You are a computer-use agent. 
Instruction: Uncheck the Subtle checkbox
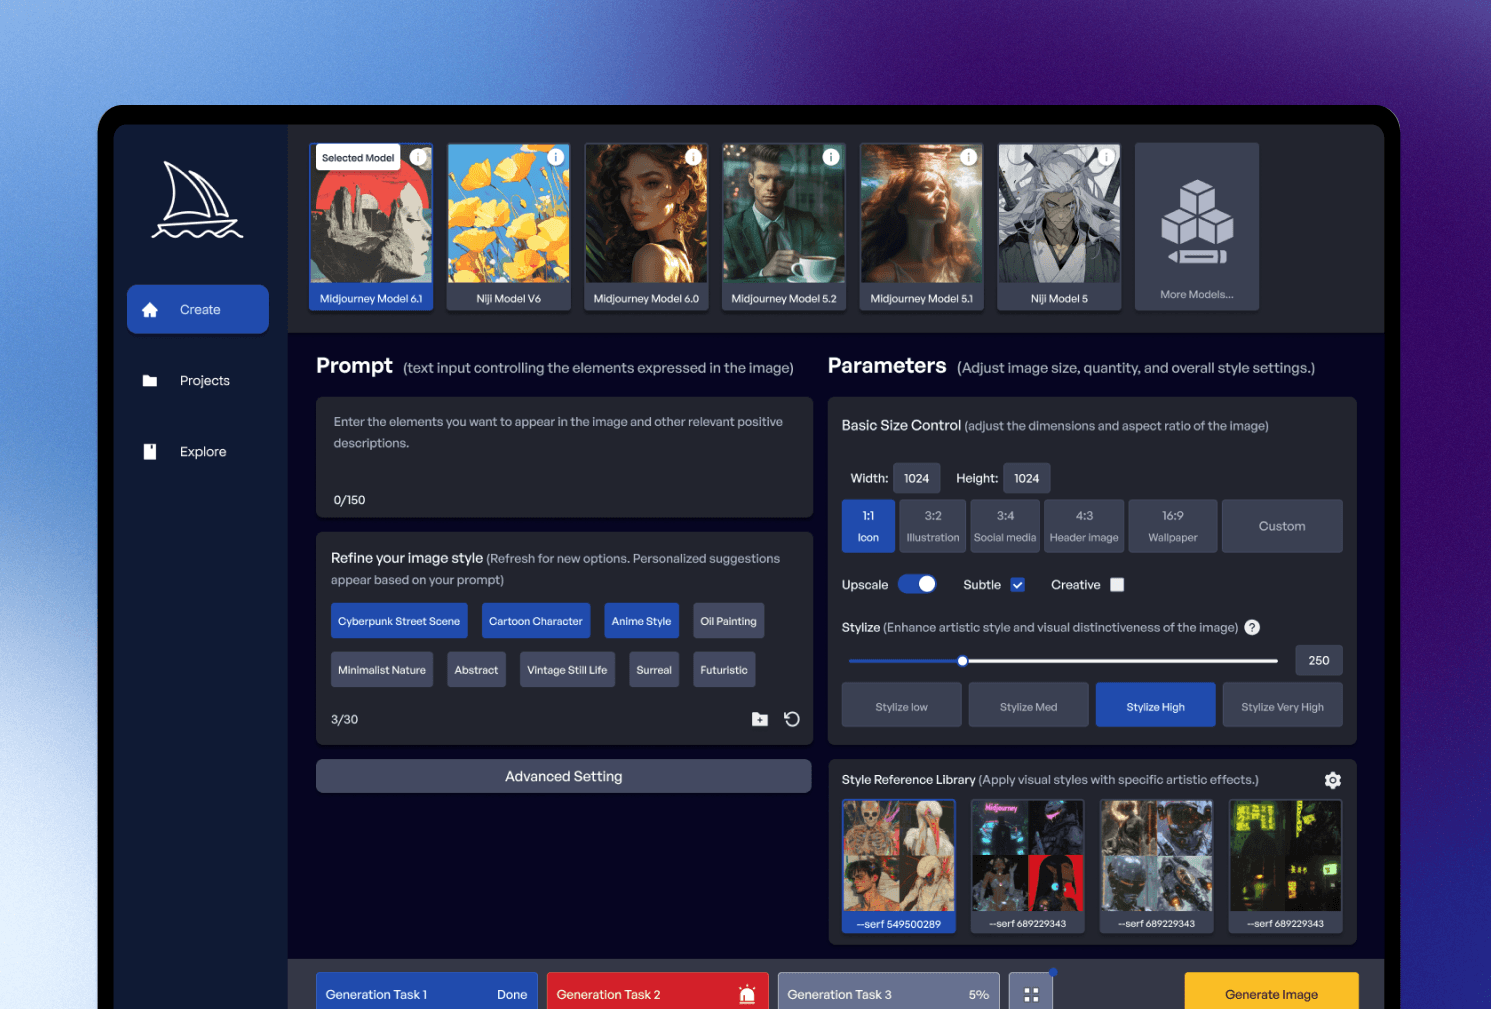(x=1018, y=585)
